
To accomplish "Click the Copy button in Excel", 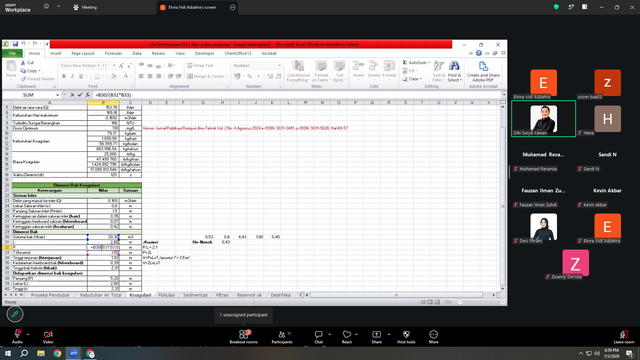I will [x=31, y=71].
